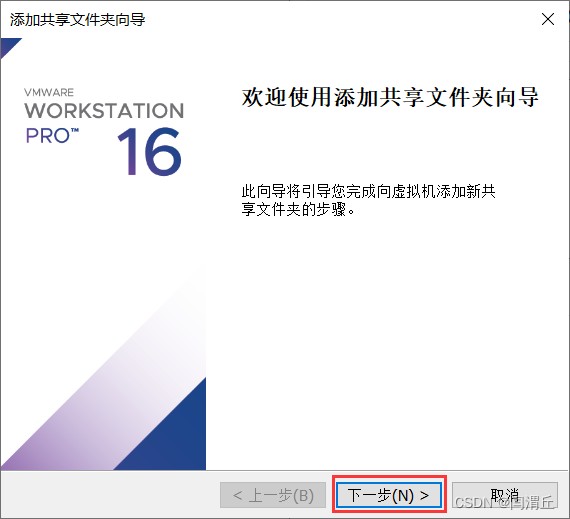
Task: Click the 取消 button
Action: 505,495
